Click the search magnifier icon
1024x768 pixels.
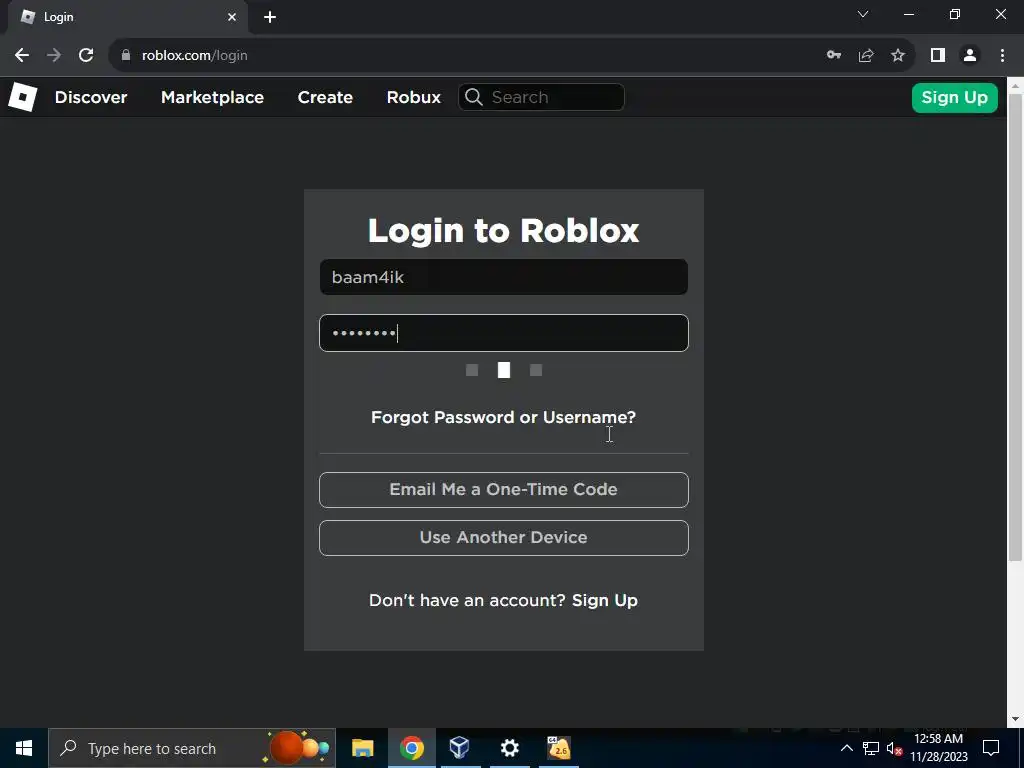tap(474, 97)
